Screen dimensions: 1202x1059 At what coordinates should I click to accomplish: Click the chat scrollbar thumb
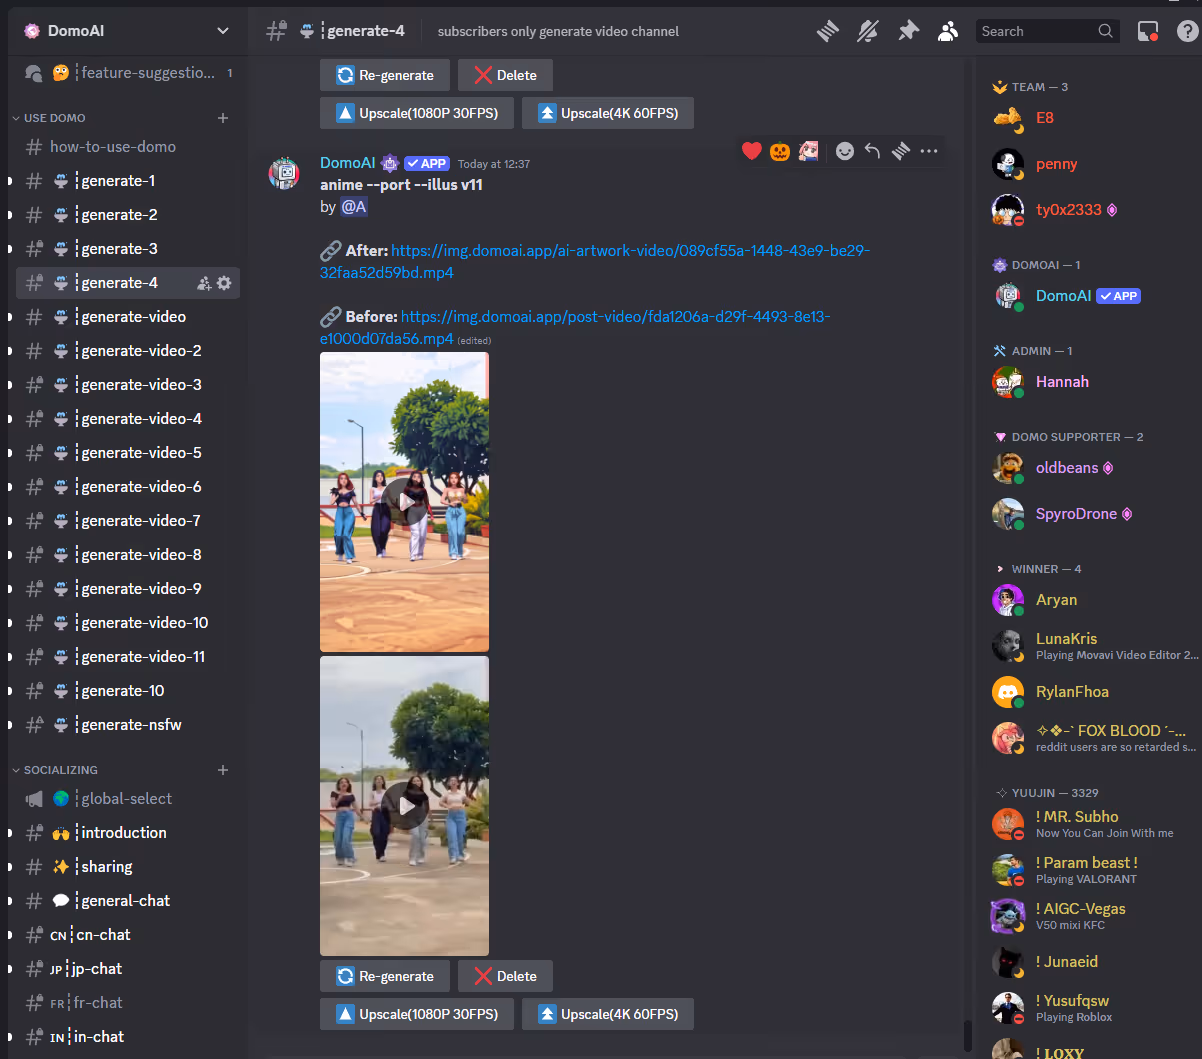point(967,1036)
